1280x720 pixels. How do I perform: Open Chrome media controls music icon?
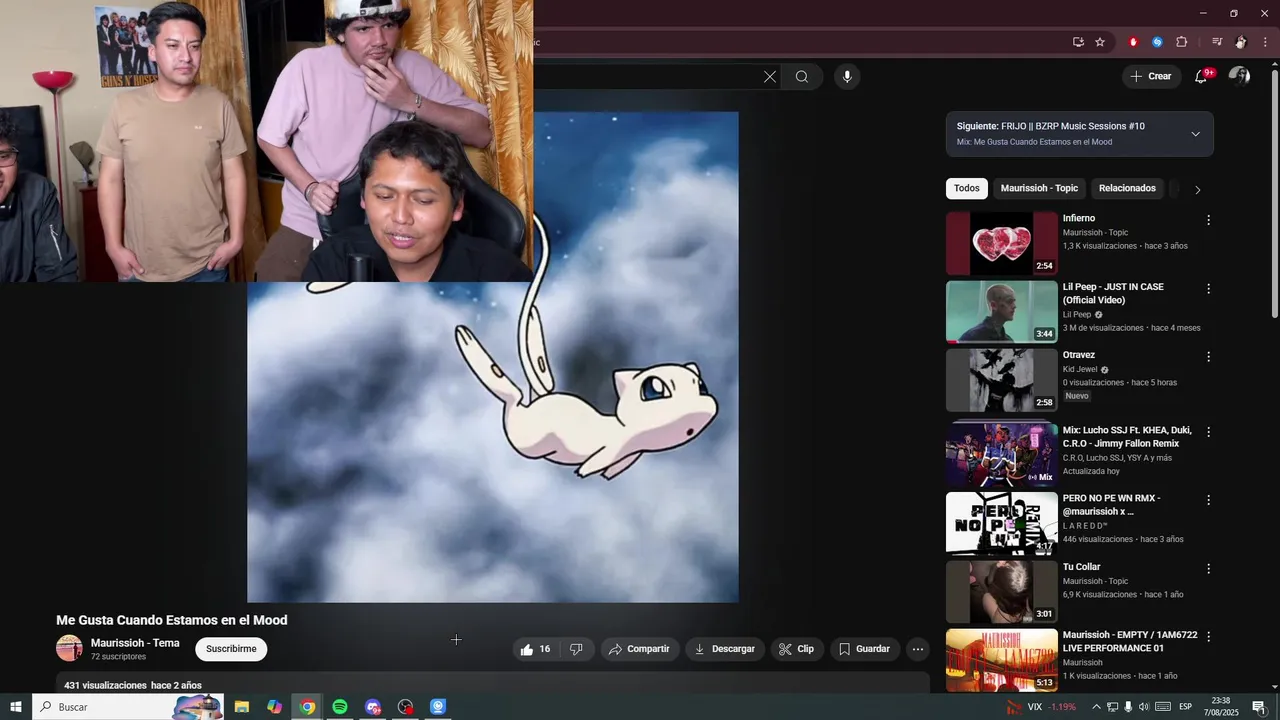click(x=1216, y=42)
